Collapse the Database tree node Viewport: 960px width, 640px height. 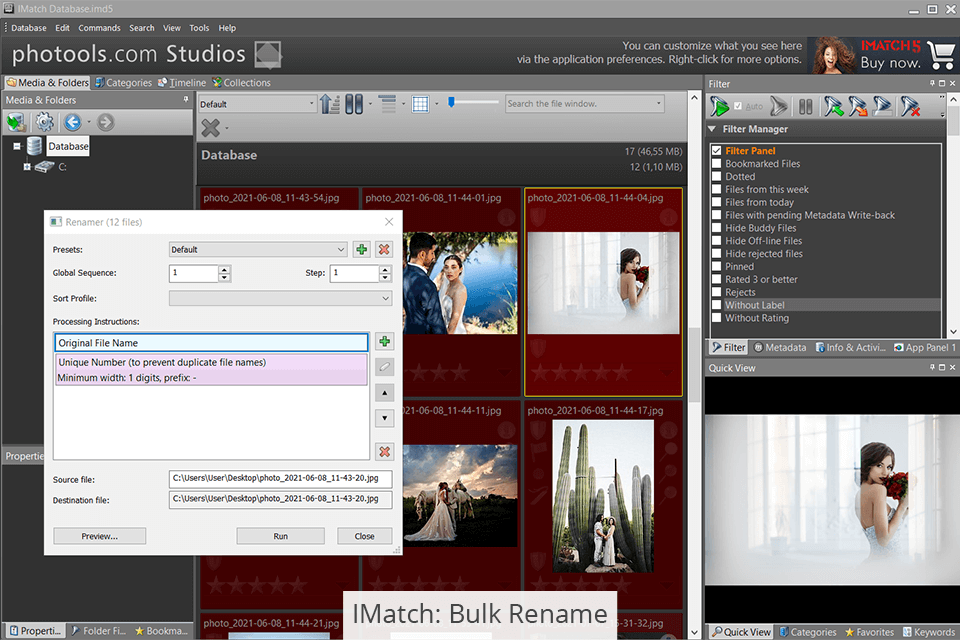[x=17, y=146]
